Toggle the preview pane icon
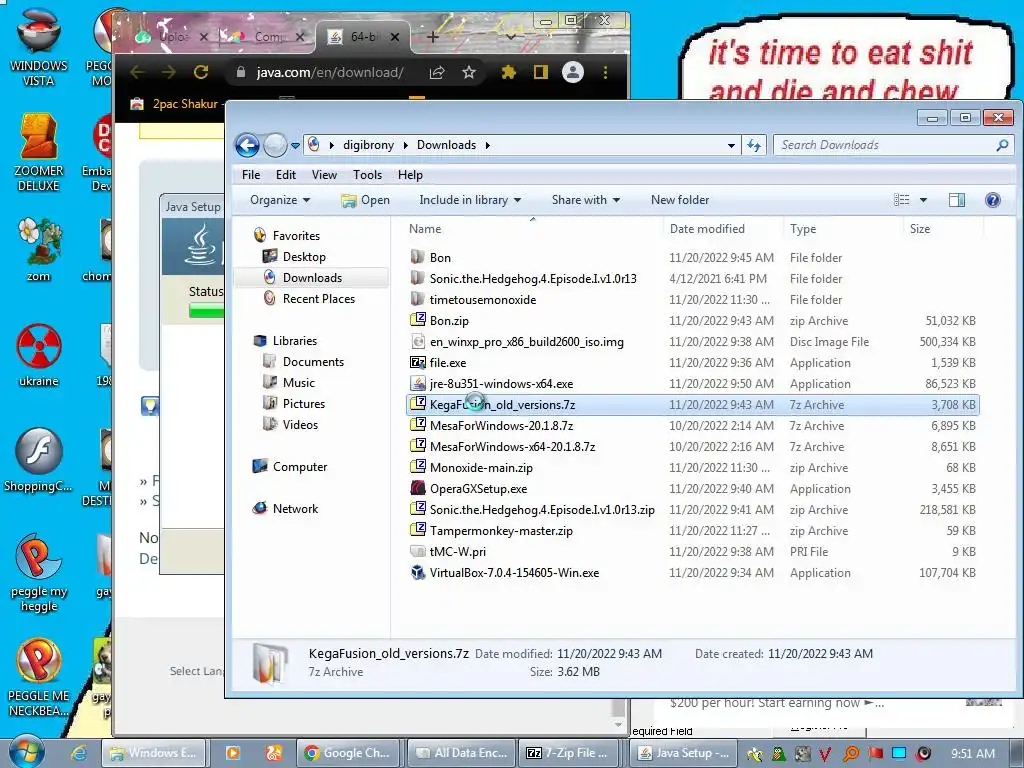The width and height of the screenshot is (1024, 768). point(957,200)
